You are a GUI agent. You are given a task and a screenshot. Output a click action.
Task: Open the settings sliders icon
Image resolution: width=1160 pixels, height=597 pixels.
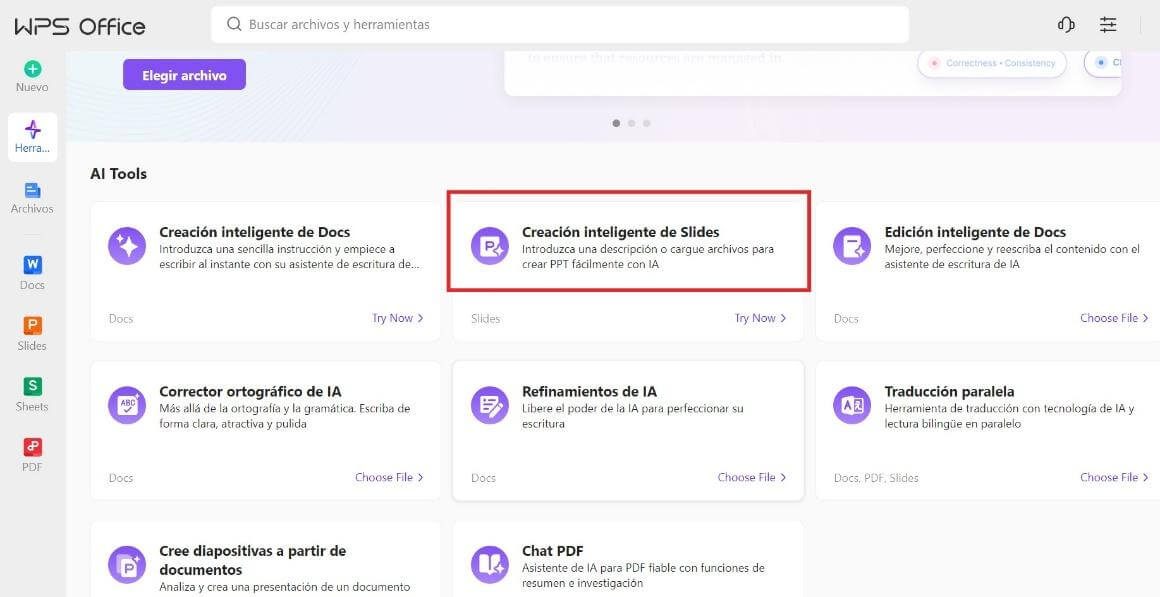coord(1107,24)
